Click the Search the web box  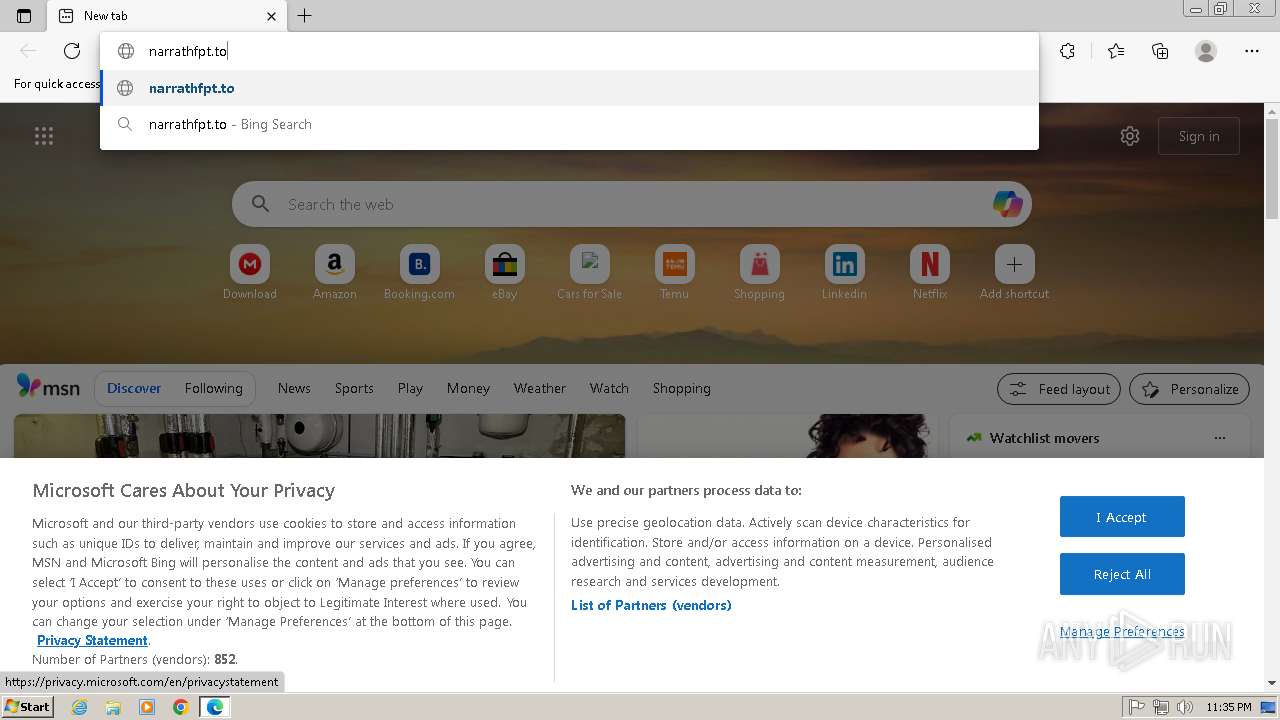coord(630,204)
